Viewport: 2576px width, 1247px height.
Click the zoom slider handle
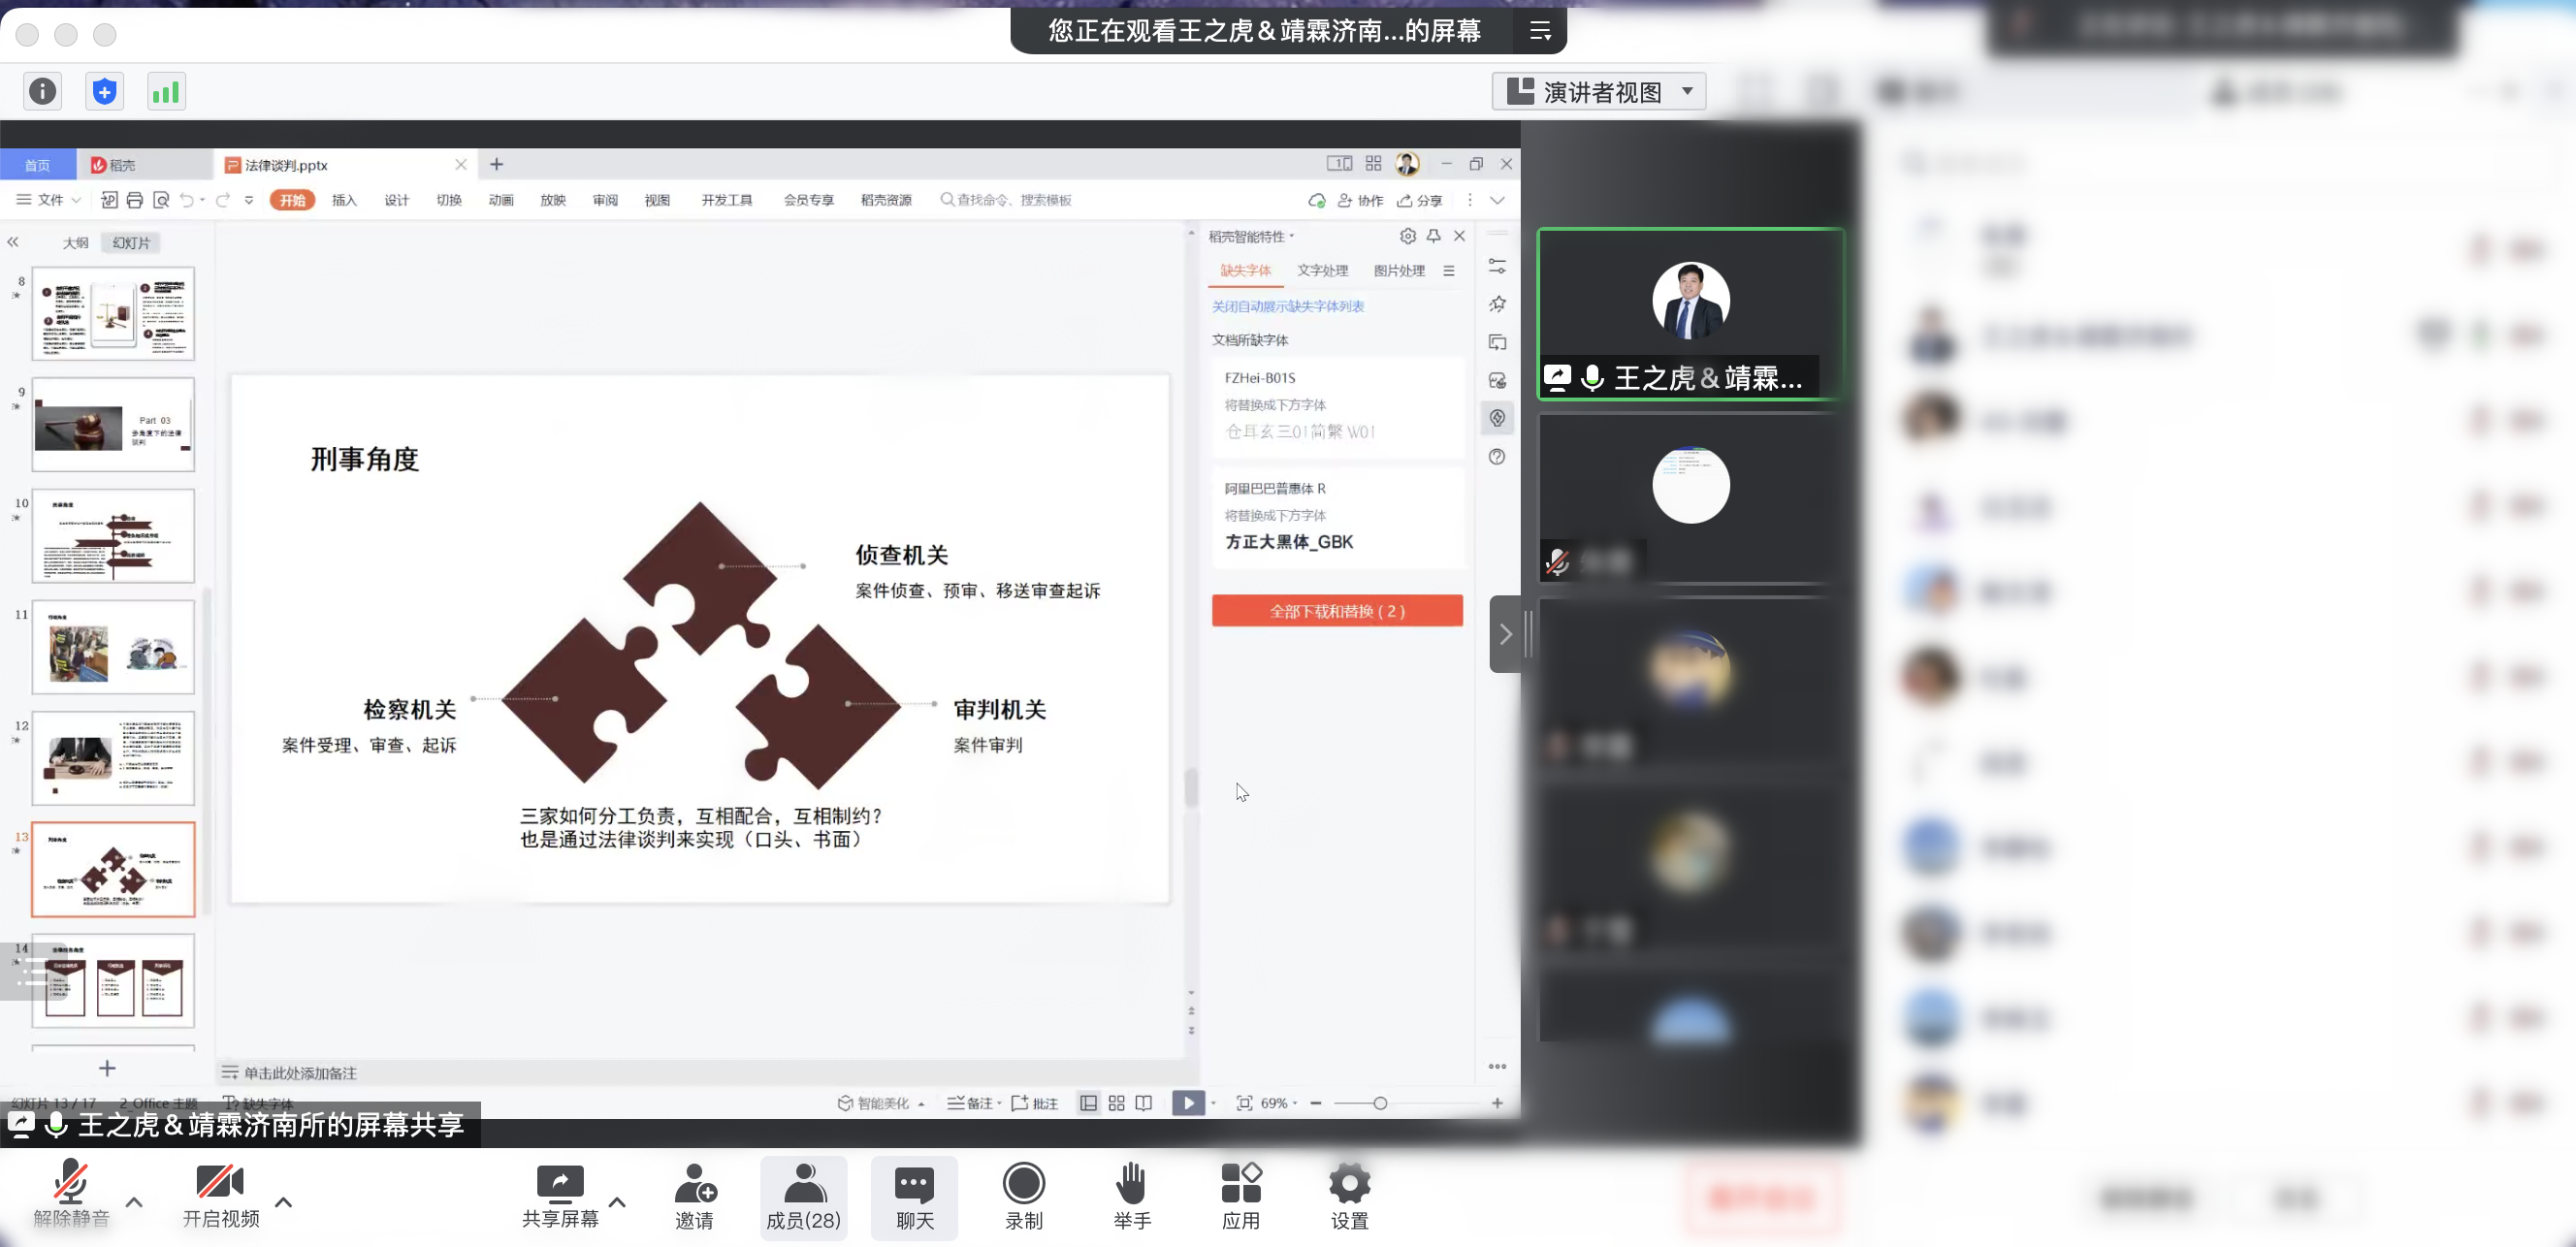click(x=1380, y=1103)
